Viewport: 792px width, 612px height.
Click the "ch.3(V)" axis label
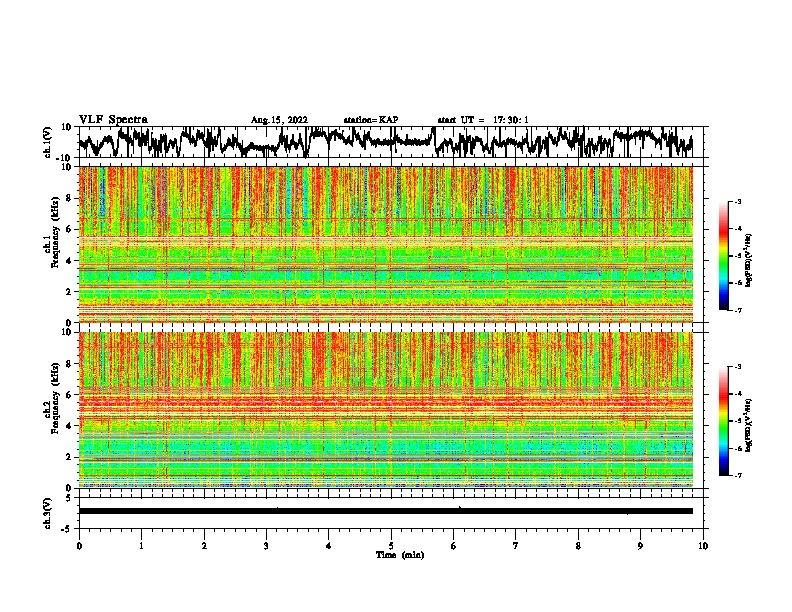(x=48, y=514)
